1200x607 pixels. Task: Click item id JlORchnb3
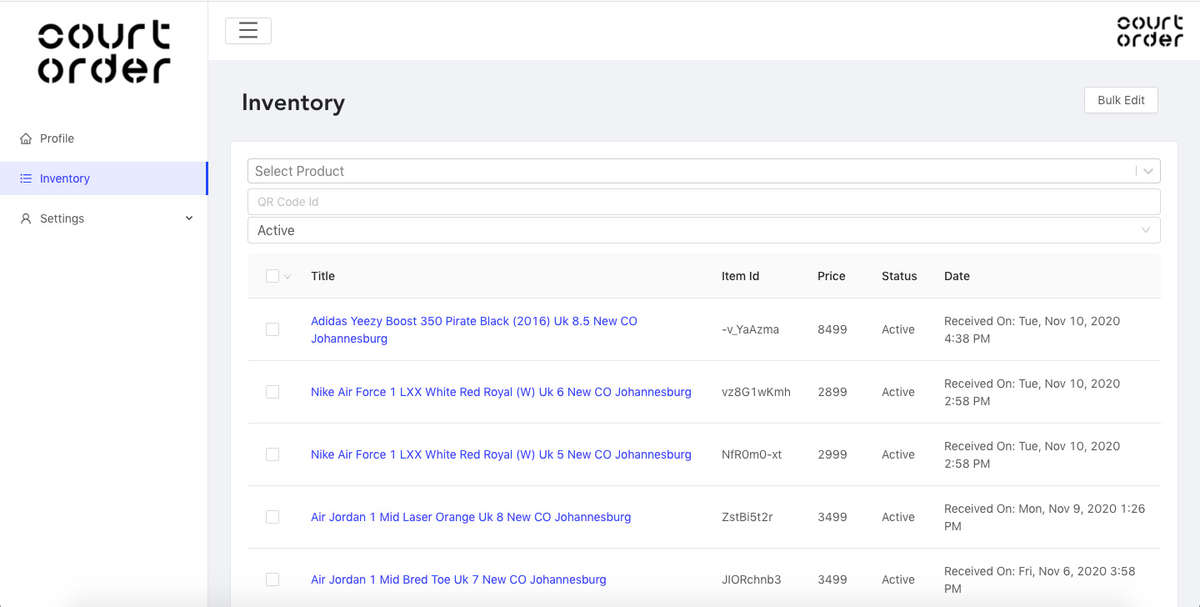pos(751,579)
